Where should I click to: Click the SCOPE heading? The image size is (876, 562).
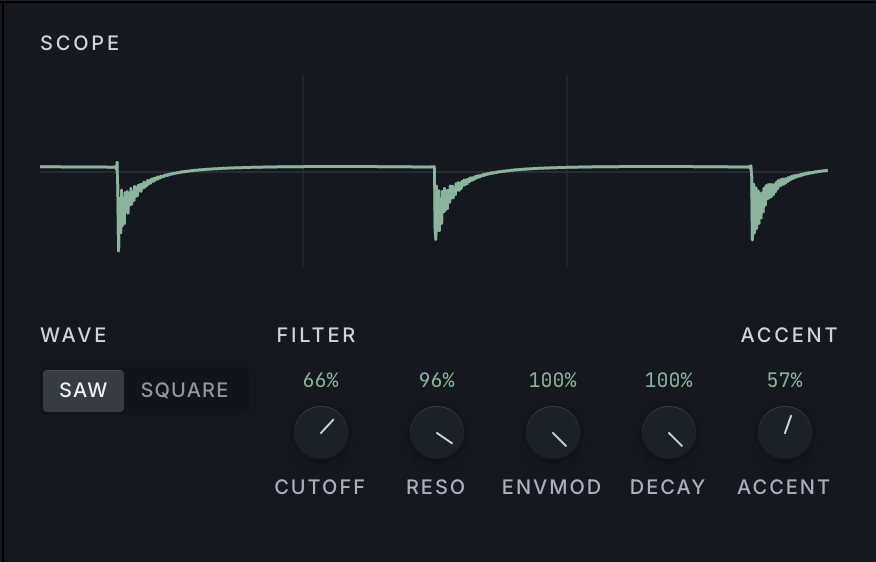click(80, 43)
